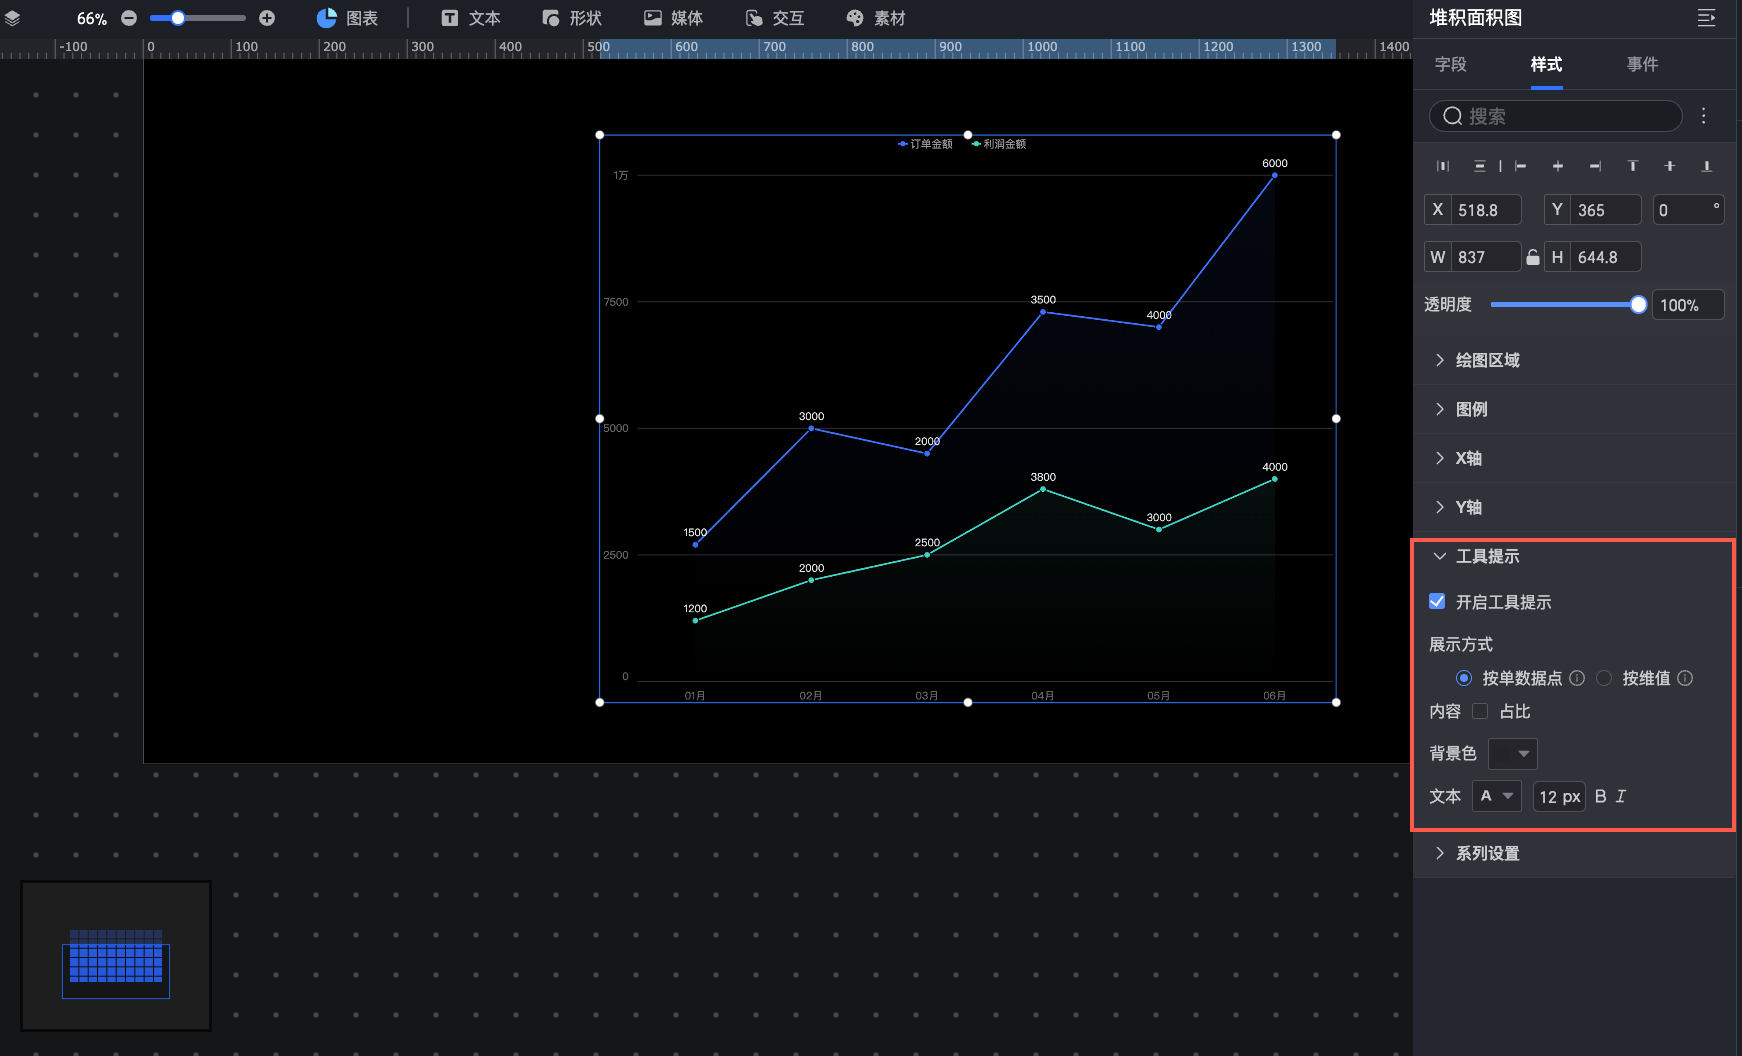Click the 搜索 search field

[x=1556, y=116]
